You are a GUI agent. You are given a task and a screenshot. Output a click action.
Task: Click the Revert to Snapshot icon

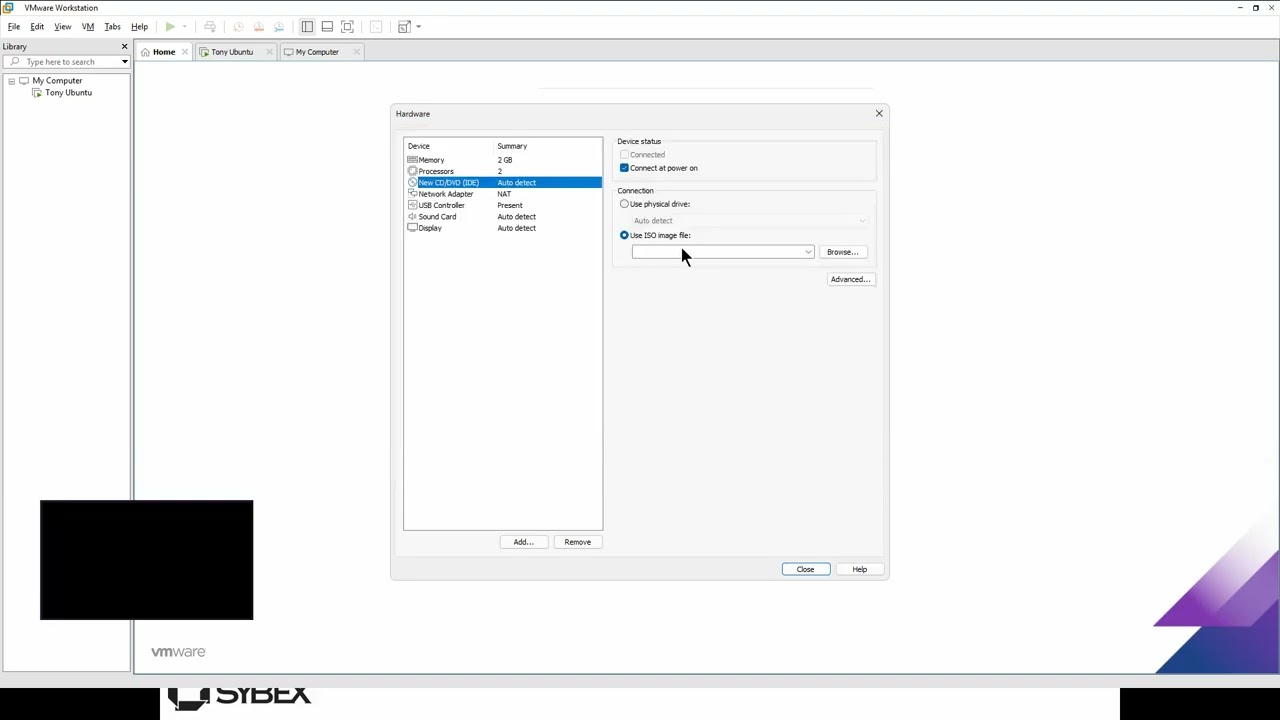pyautogui.click(x=258, y=27)
